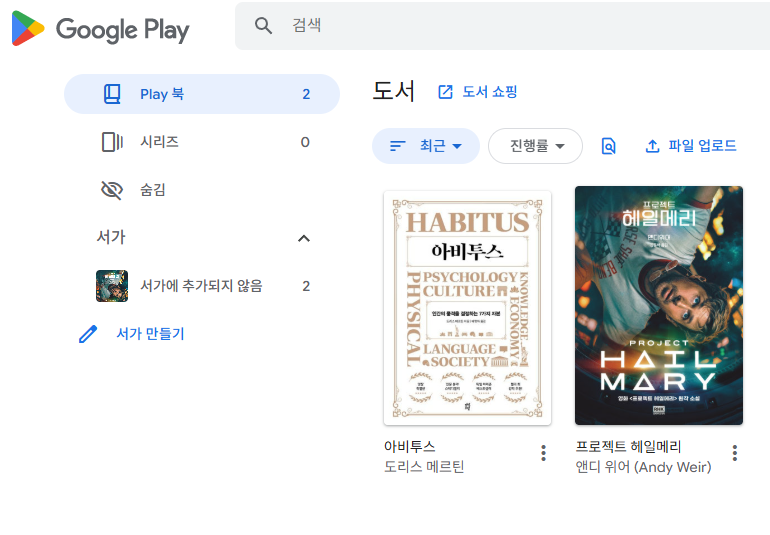Click the Google Play logo
The height and width of the screenshot is (535, 770).
coord(101,28)
